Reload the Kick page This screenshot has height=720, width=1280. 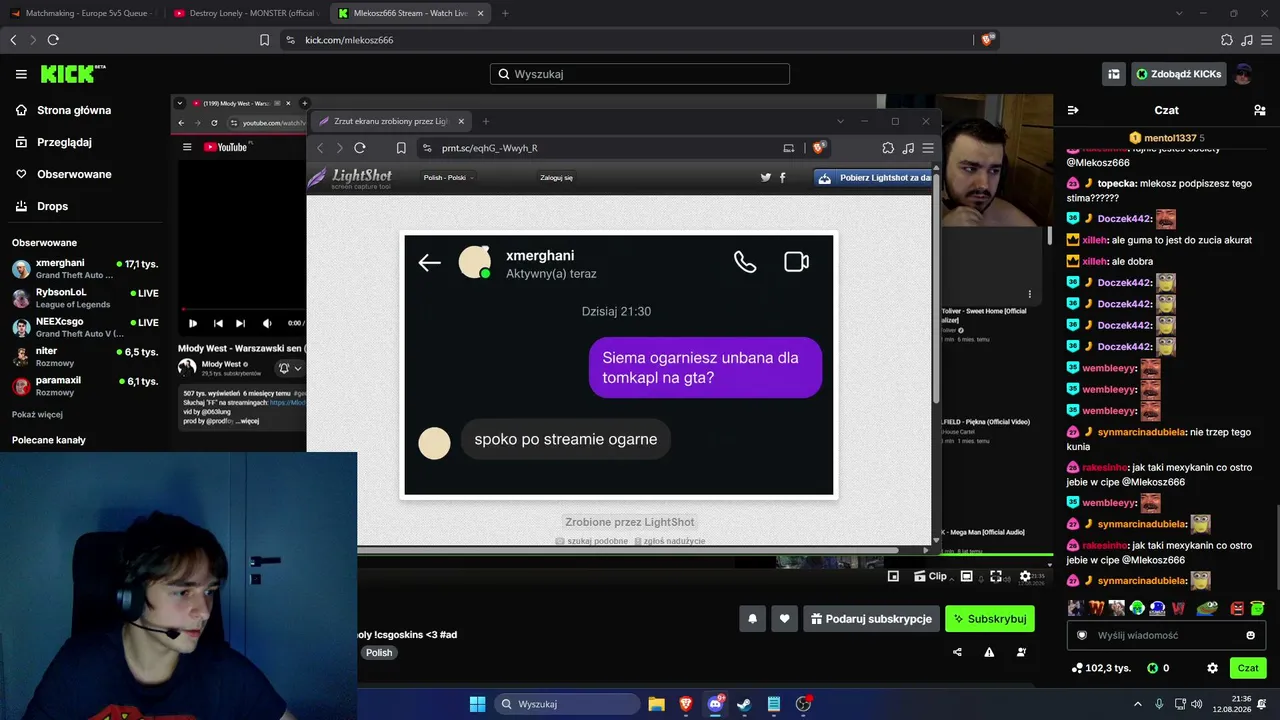(53, 40)
